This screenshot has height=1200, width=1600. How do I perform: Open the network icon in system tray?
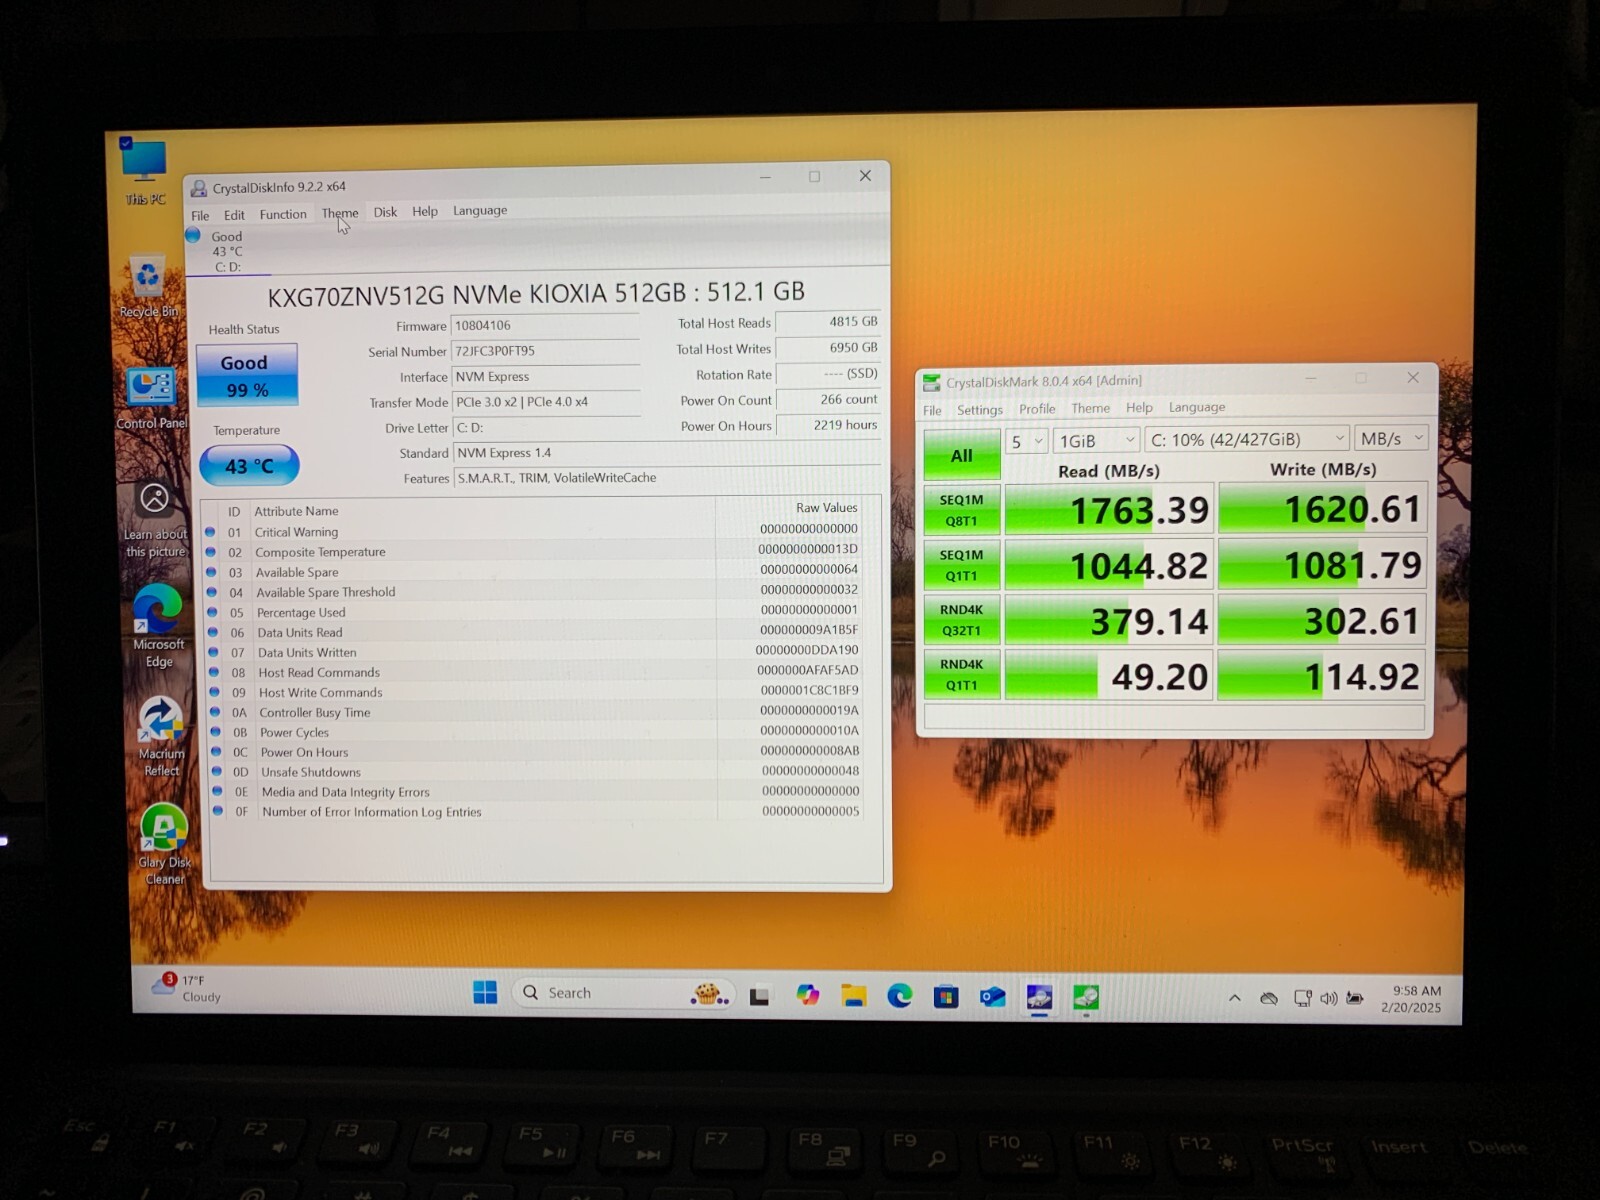click(x=1302, y=998)
